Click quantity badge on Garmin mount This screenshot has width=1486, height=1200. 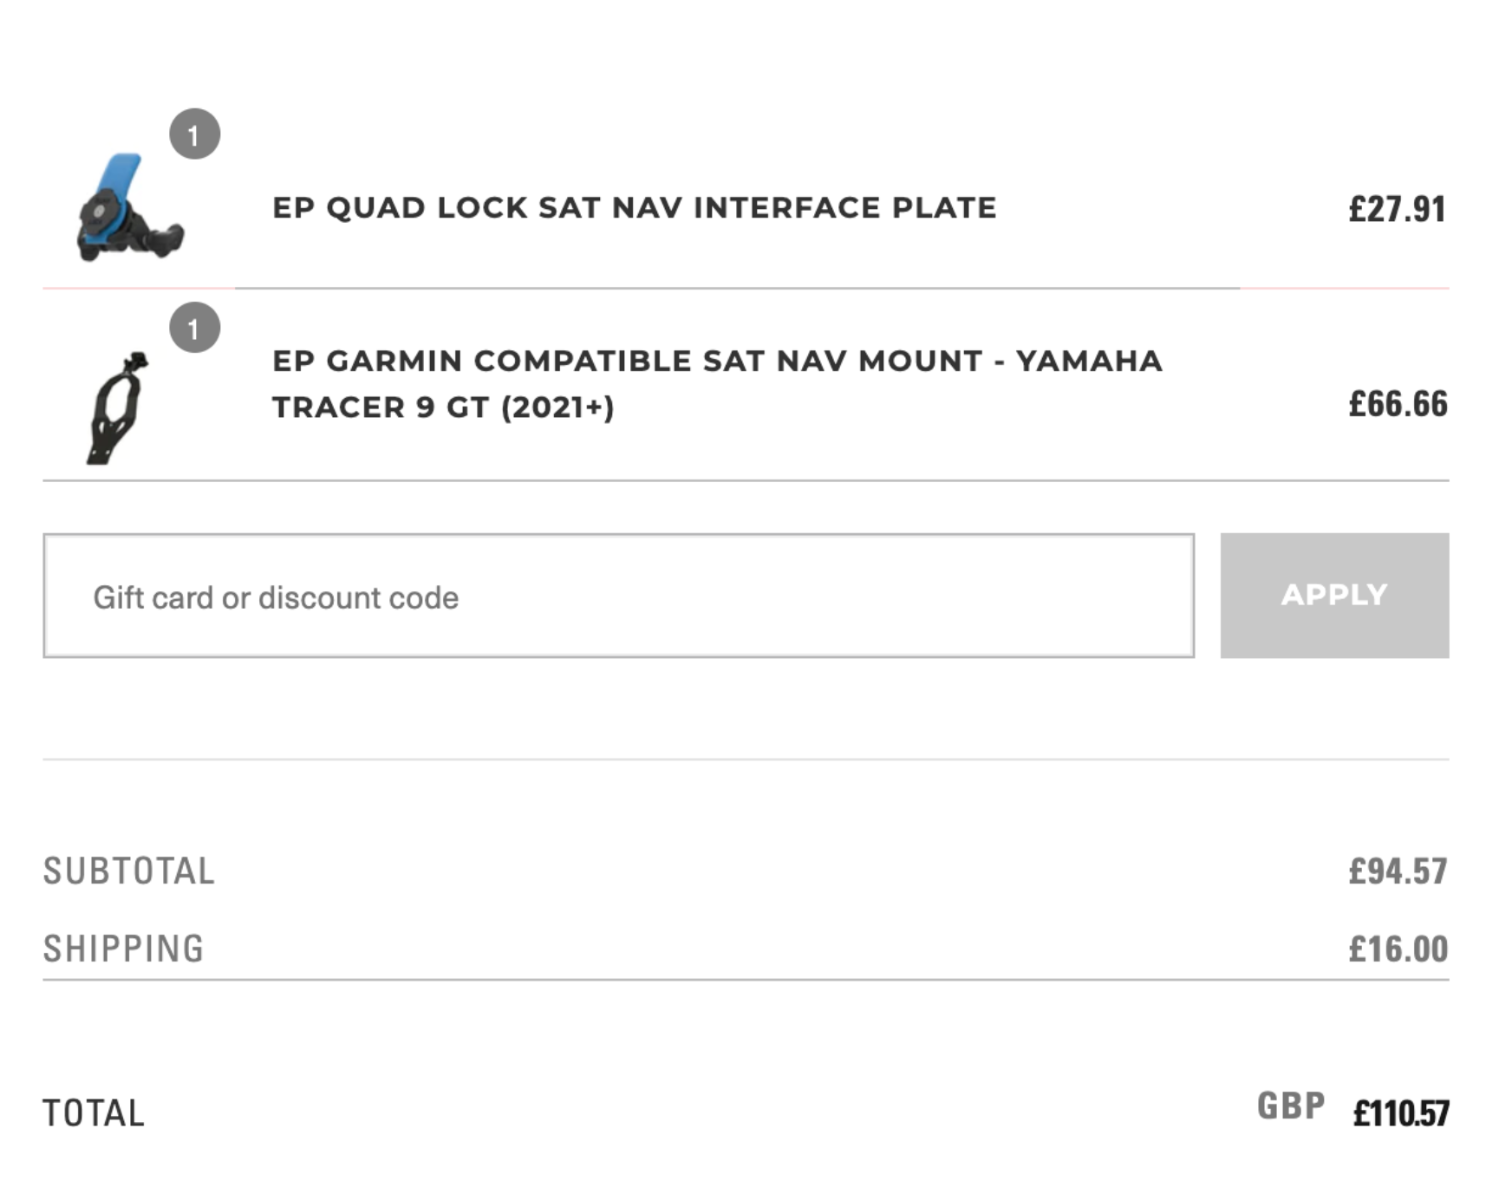pyautogui.click(x=194, y=327)
